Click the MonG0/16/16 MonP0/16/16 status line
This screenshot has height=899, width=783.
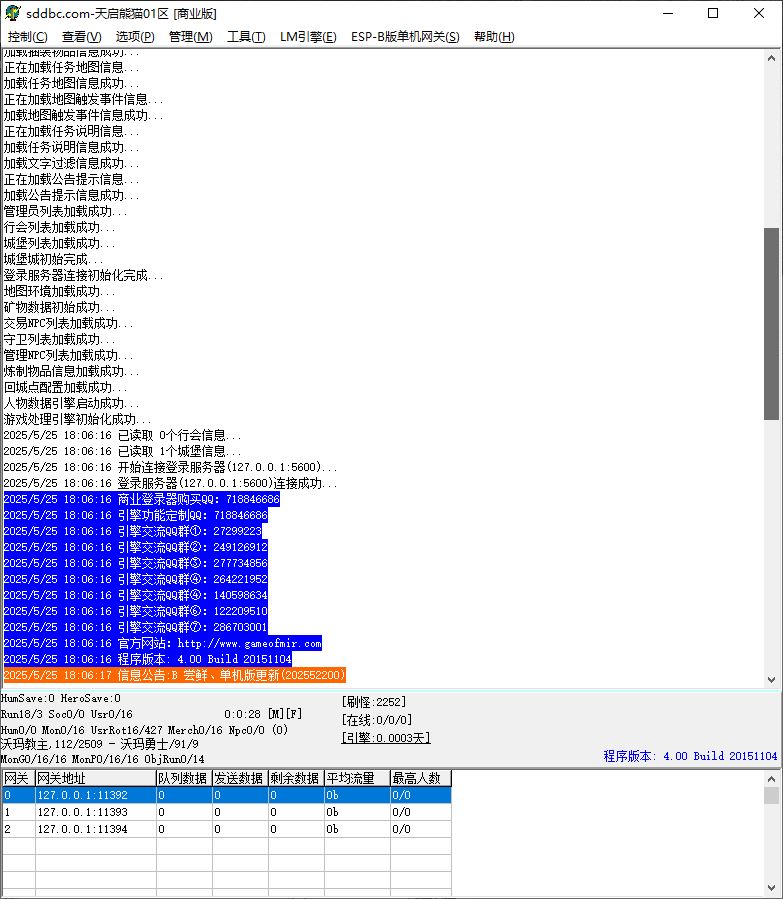[x=103, y=759]
